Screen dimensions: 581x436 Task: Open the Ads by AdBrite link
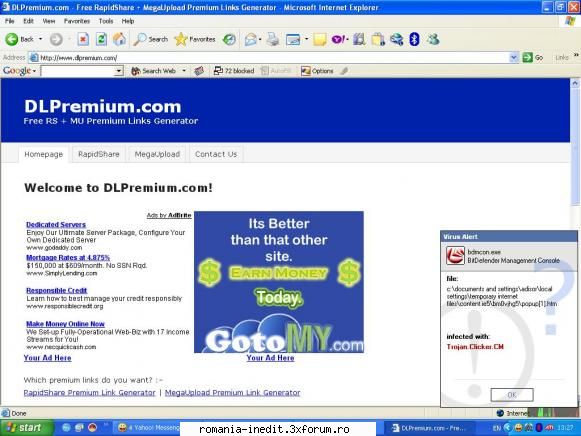pyautogui.click(x=169, y=215)
